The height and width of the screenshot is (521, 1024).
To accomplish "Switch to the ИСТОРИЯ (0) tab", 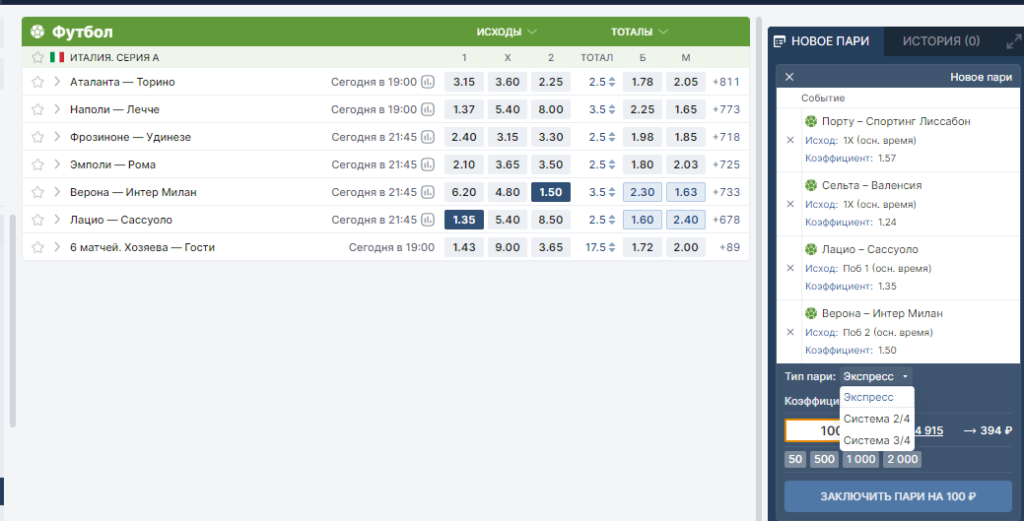I will 941,41.
